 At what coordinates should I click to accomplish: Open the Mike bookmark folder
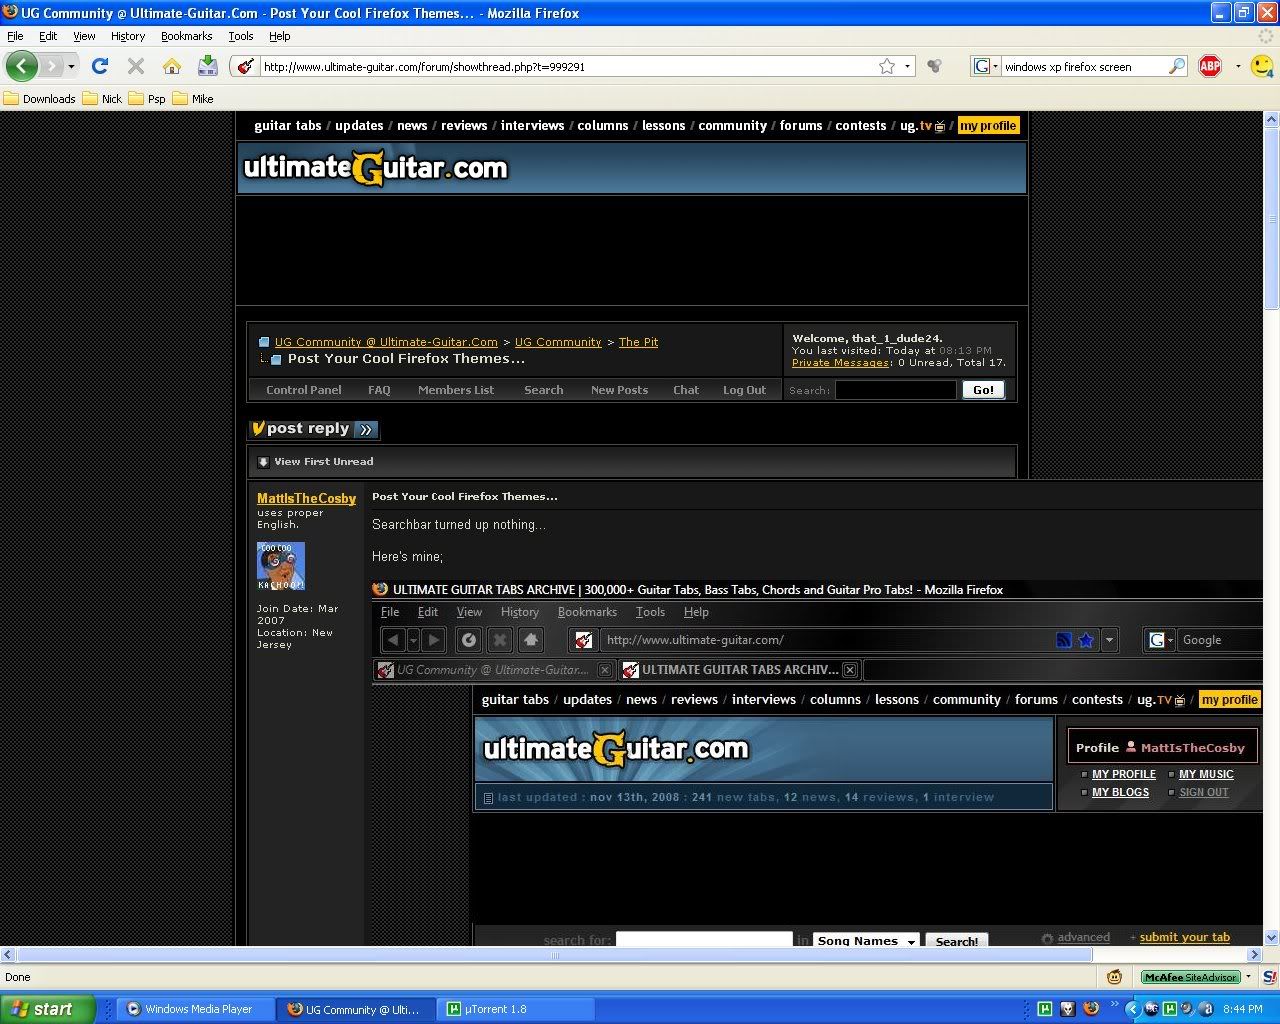(193, 98)
